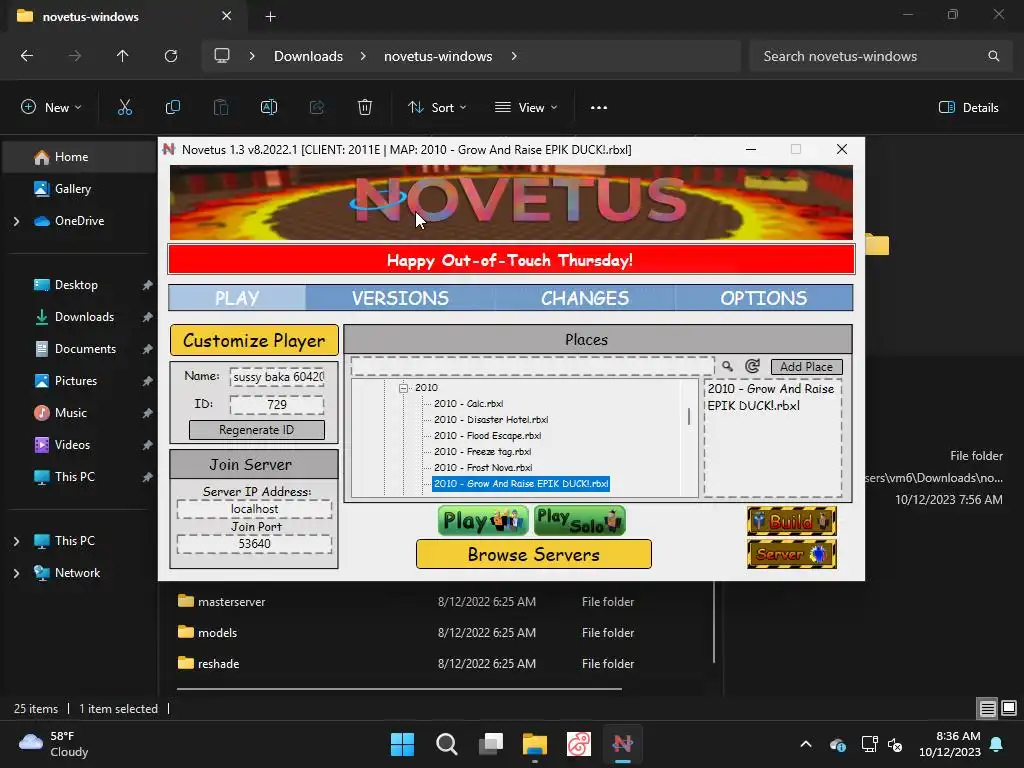This screenshot has height=768, width=1024.
Task: Click the PC icon in address bar
Action: pyautogui.click(x=222, y=56)
